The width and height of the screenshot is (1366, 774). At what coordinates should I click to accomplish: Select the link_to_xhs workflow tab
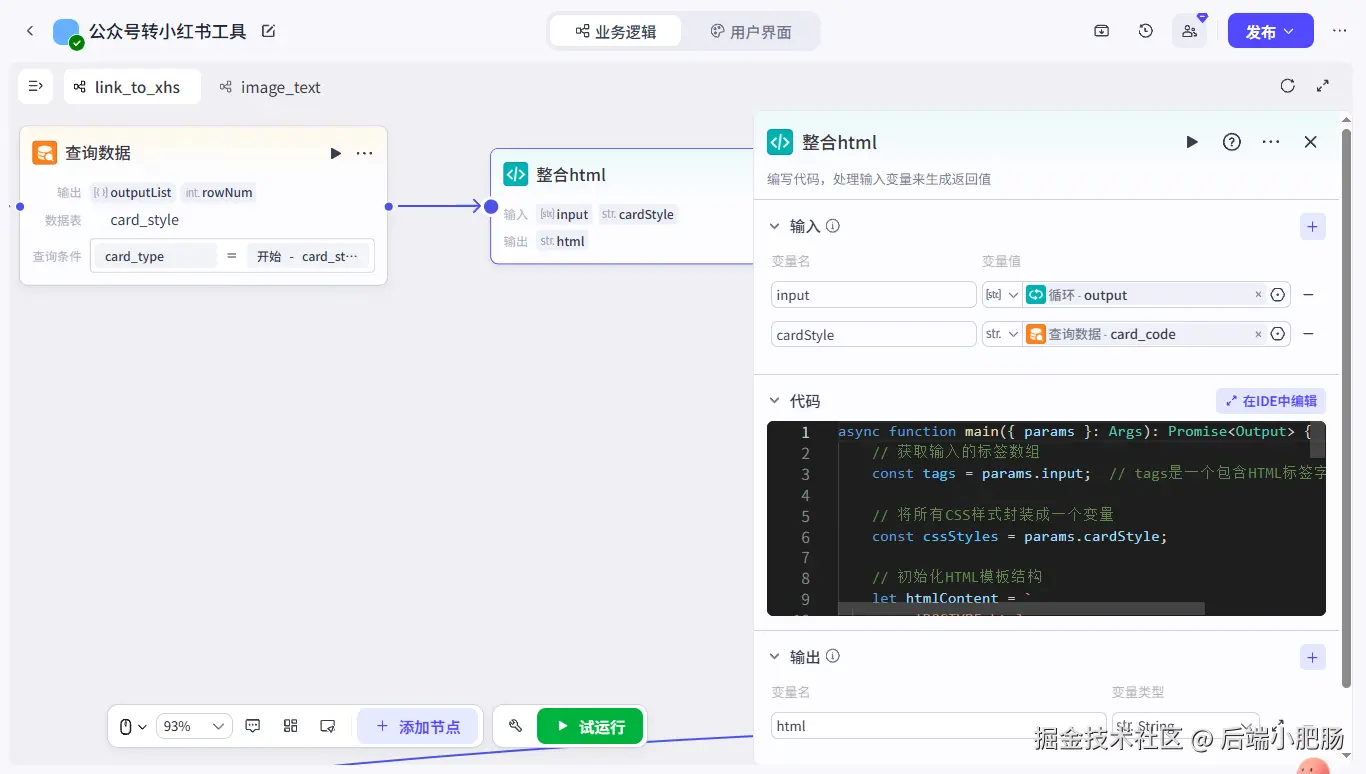132,87
